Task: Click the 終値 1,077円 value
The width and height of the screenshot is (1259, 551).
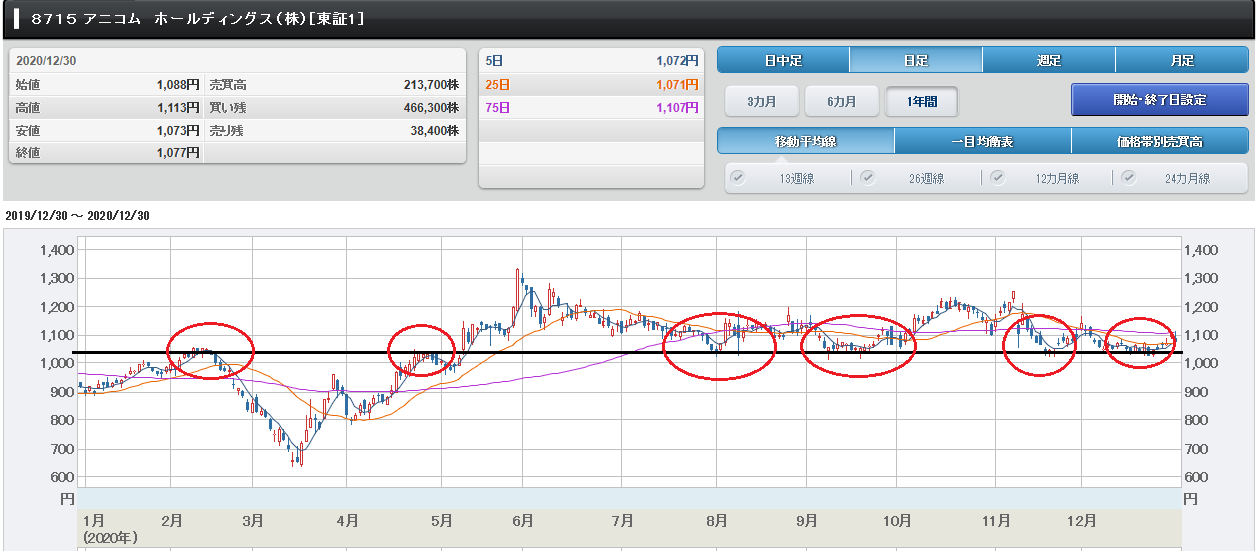Action: coord(178,153)
